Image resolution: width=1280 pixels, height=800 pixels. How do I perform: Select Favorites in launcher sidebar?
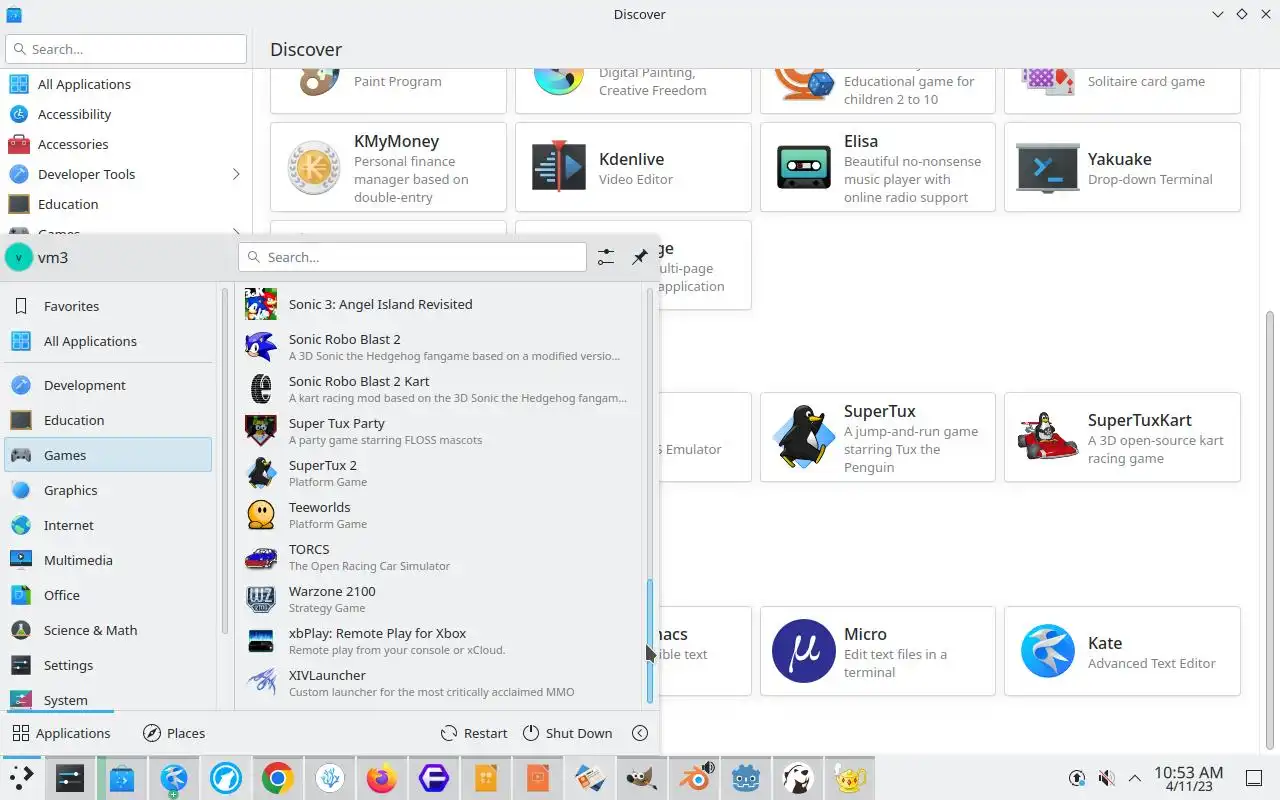point(108,306)
